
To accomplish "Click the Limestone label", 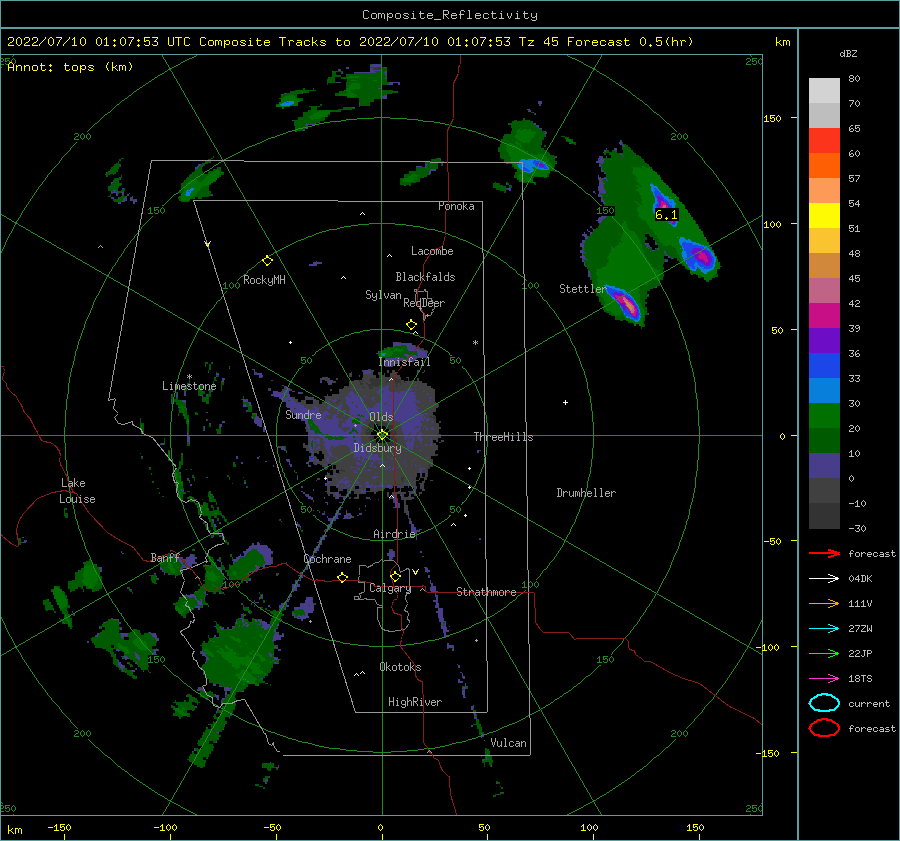I will click(x=189, y=386).
